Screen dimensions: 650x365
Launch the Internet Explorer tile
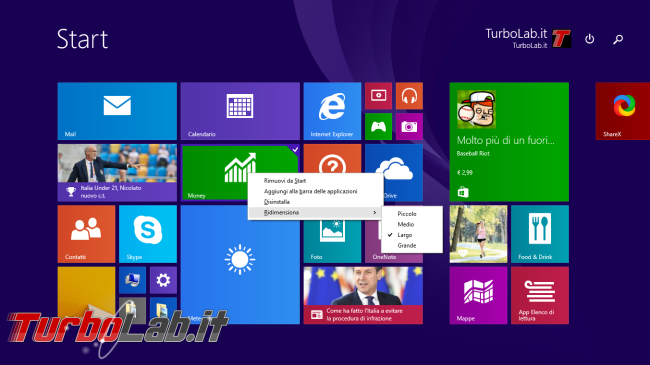(x=332, y=111)
